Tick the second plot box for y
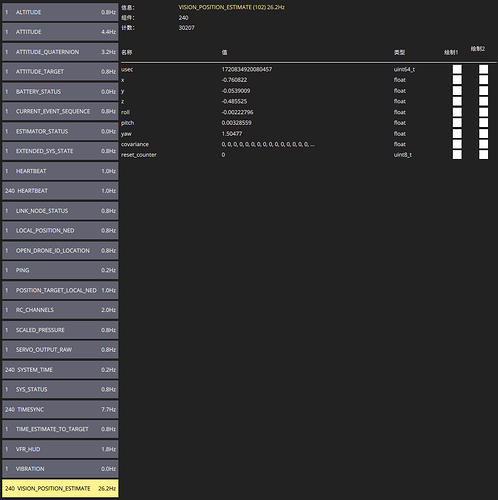 point(483,91)
